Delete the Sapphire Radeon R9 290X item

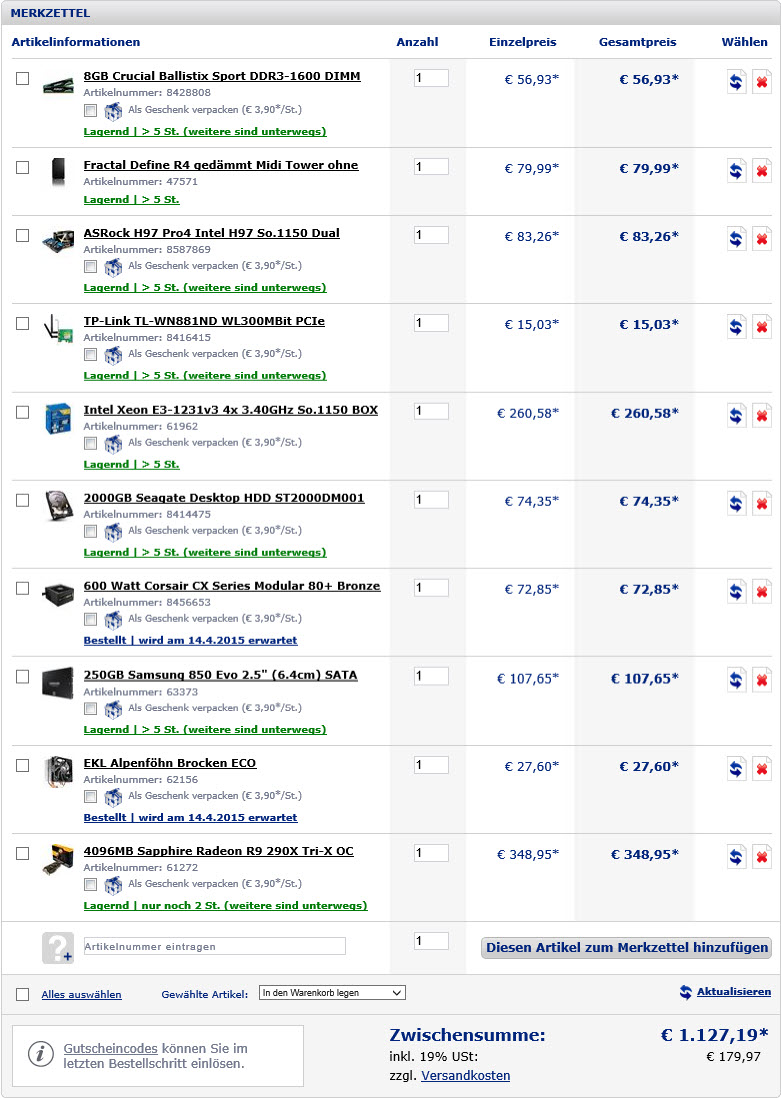coord(761,857)
